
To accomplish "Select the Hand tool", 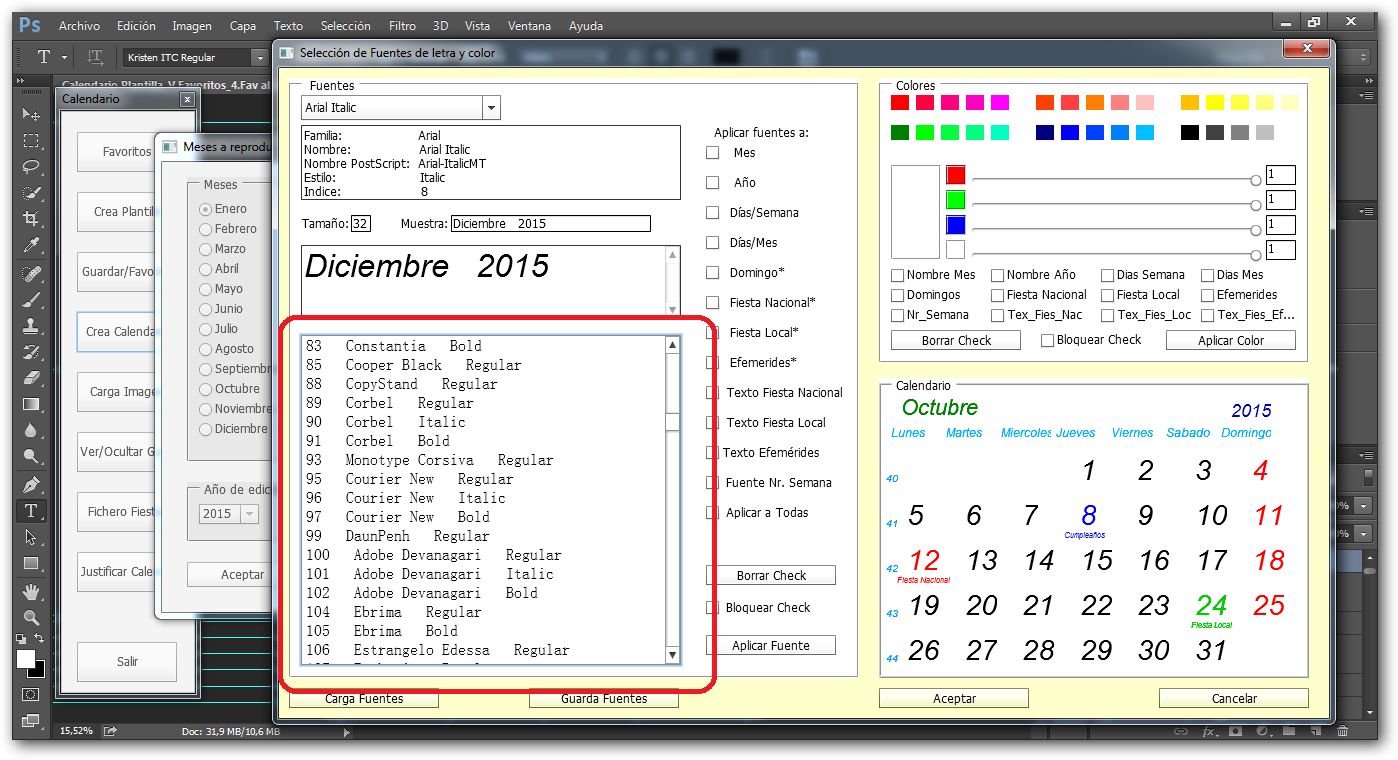I will [x=31, y=591].
